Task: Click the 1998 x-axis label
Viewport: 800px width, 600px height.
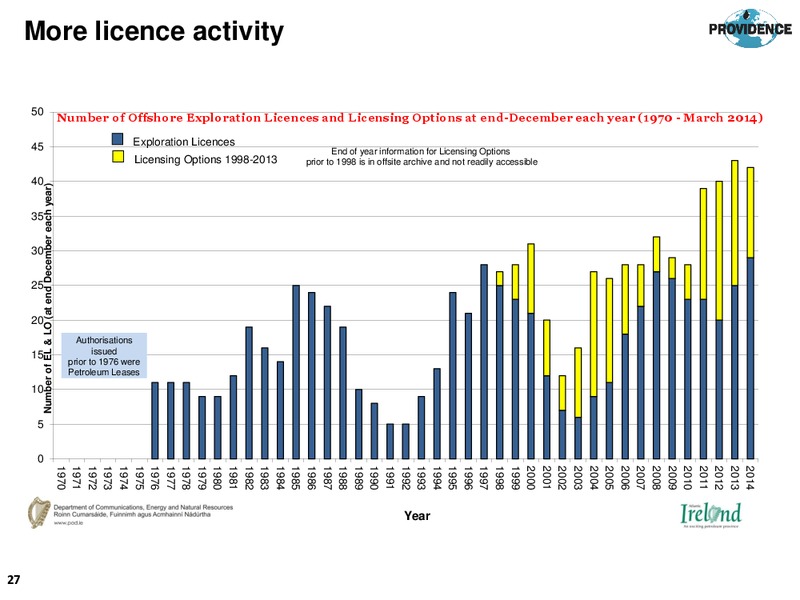Action: [499, 478]
